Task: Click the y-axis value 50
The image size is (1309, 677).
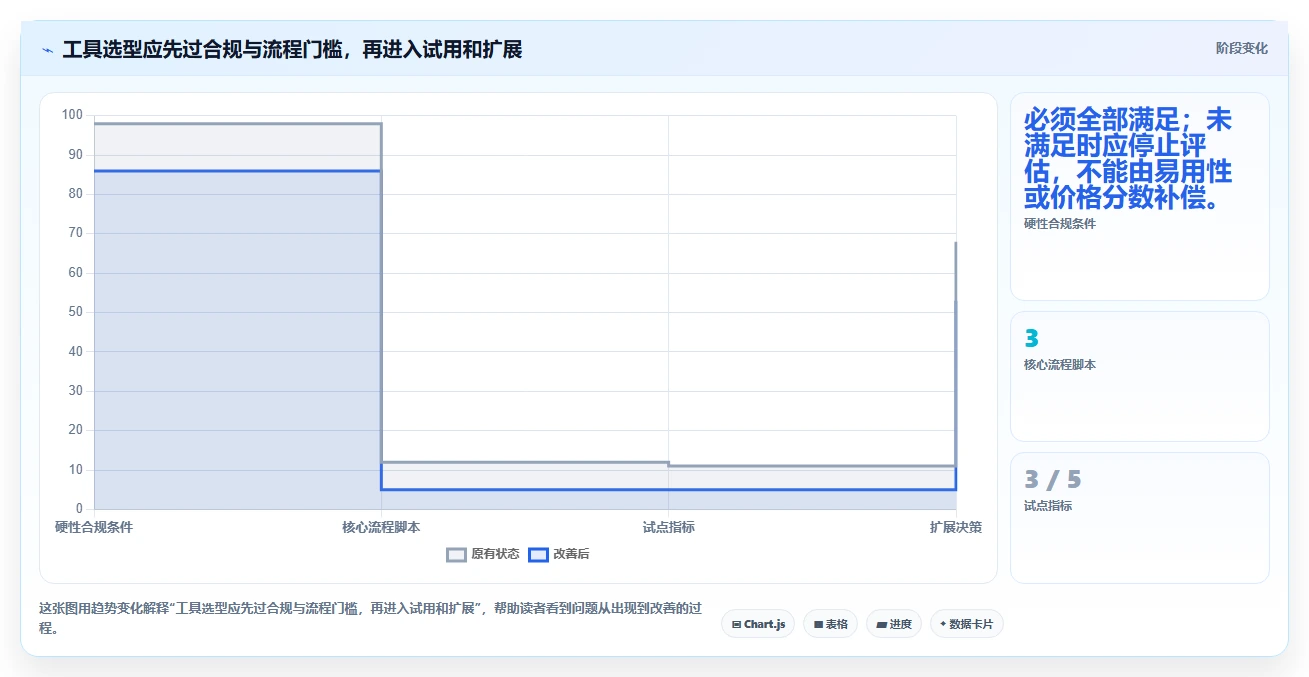Action: click(76, 312)
